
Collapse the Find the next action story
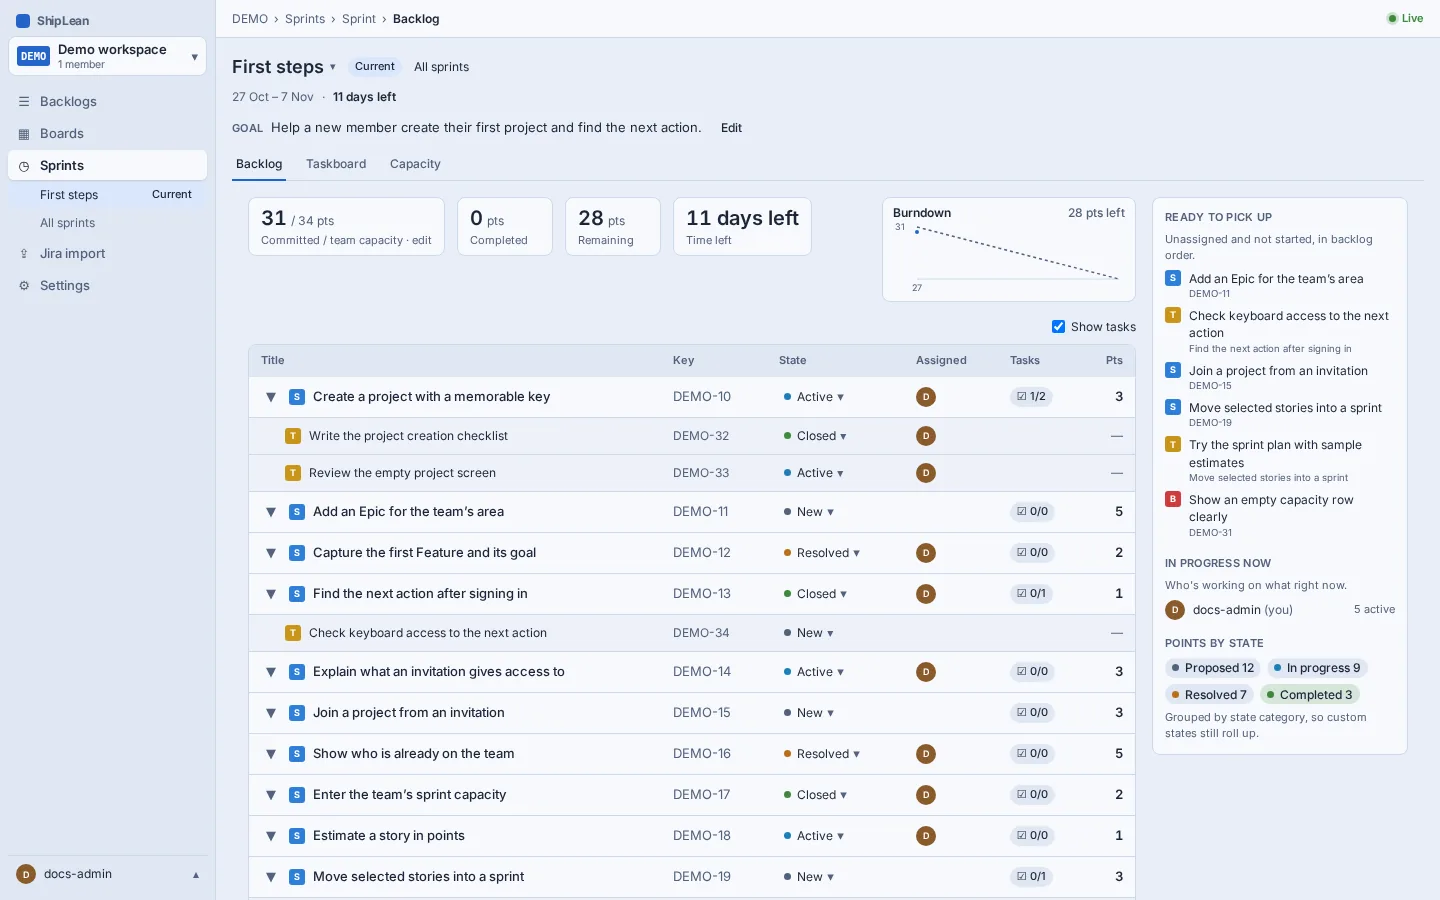click(x=271, y=594)
